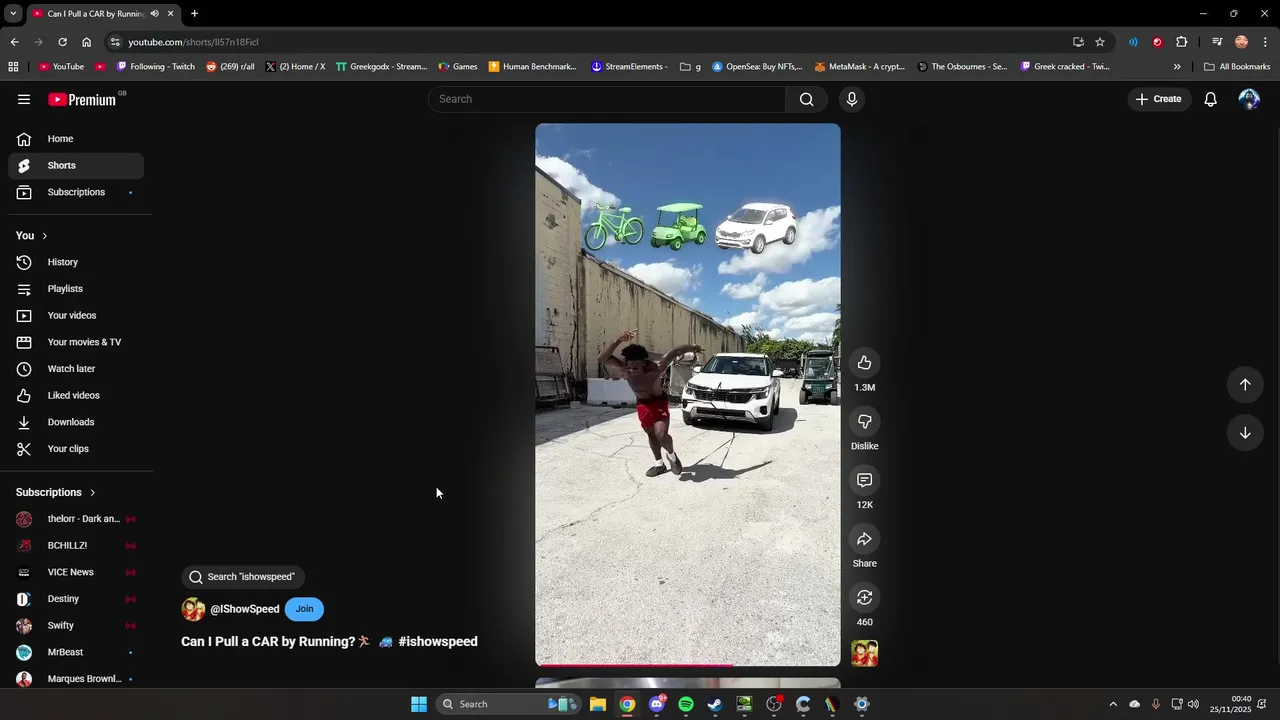This screenshot has height=720, width=1280.
Task: Open Playlists in the sidebar
Action: pyautogui.click(x=76, y=289)
